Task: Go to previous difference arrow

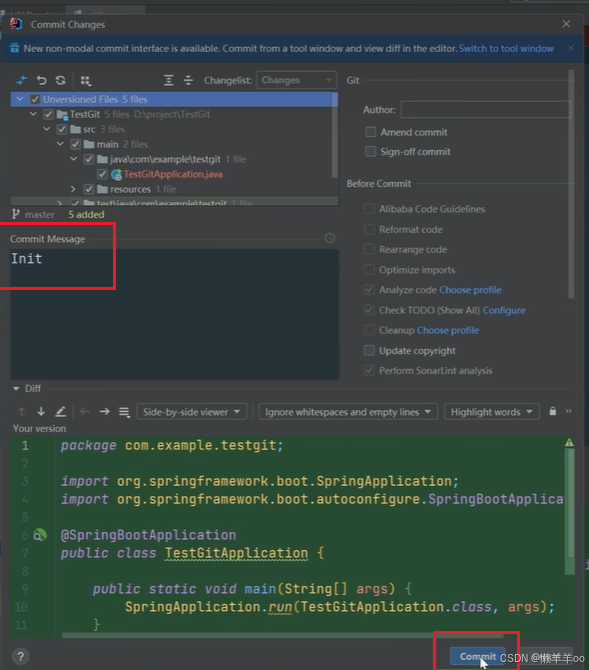Action: click(x=21, y=411)
